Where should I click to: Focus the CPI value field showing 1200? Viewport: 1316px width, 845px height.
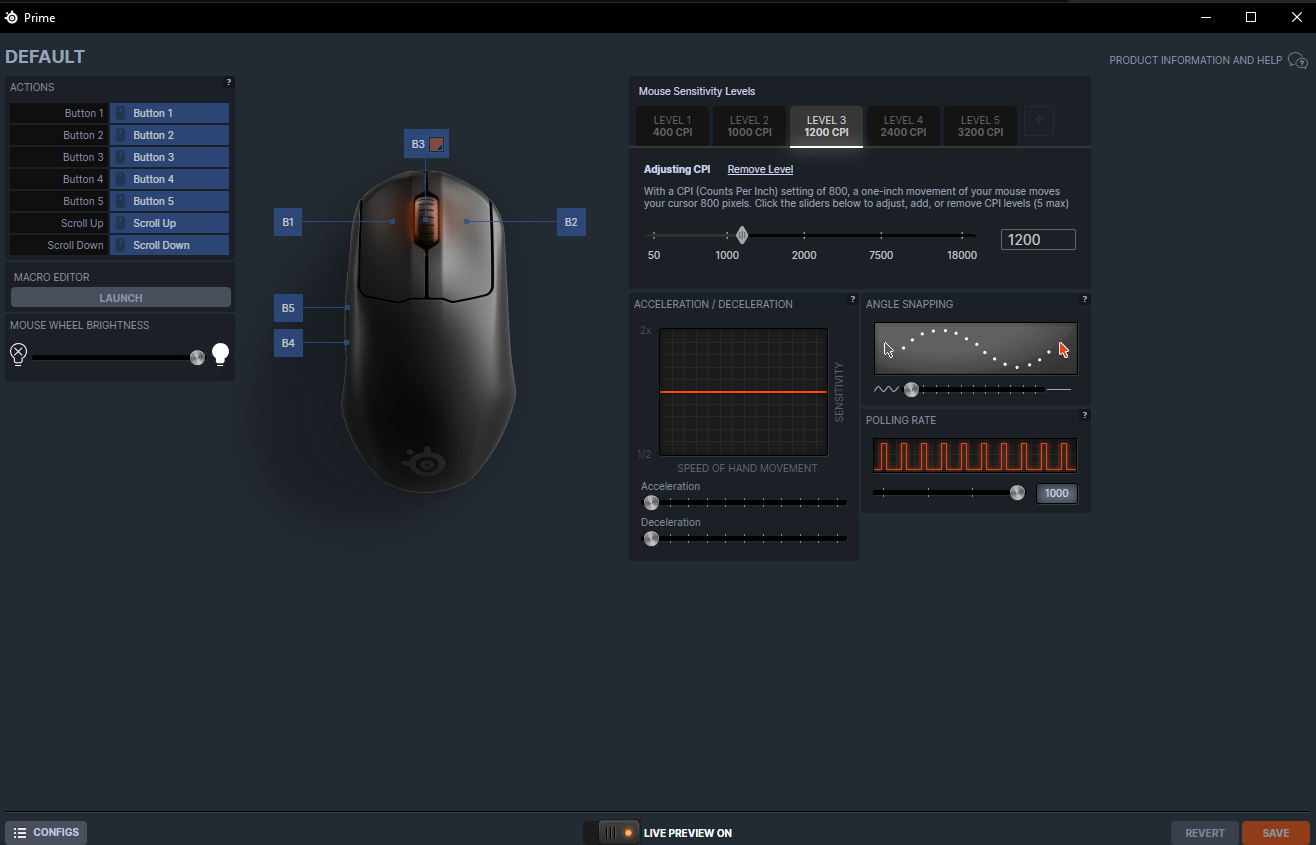(1038, 239)
